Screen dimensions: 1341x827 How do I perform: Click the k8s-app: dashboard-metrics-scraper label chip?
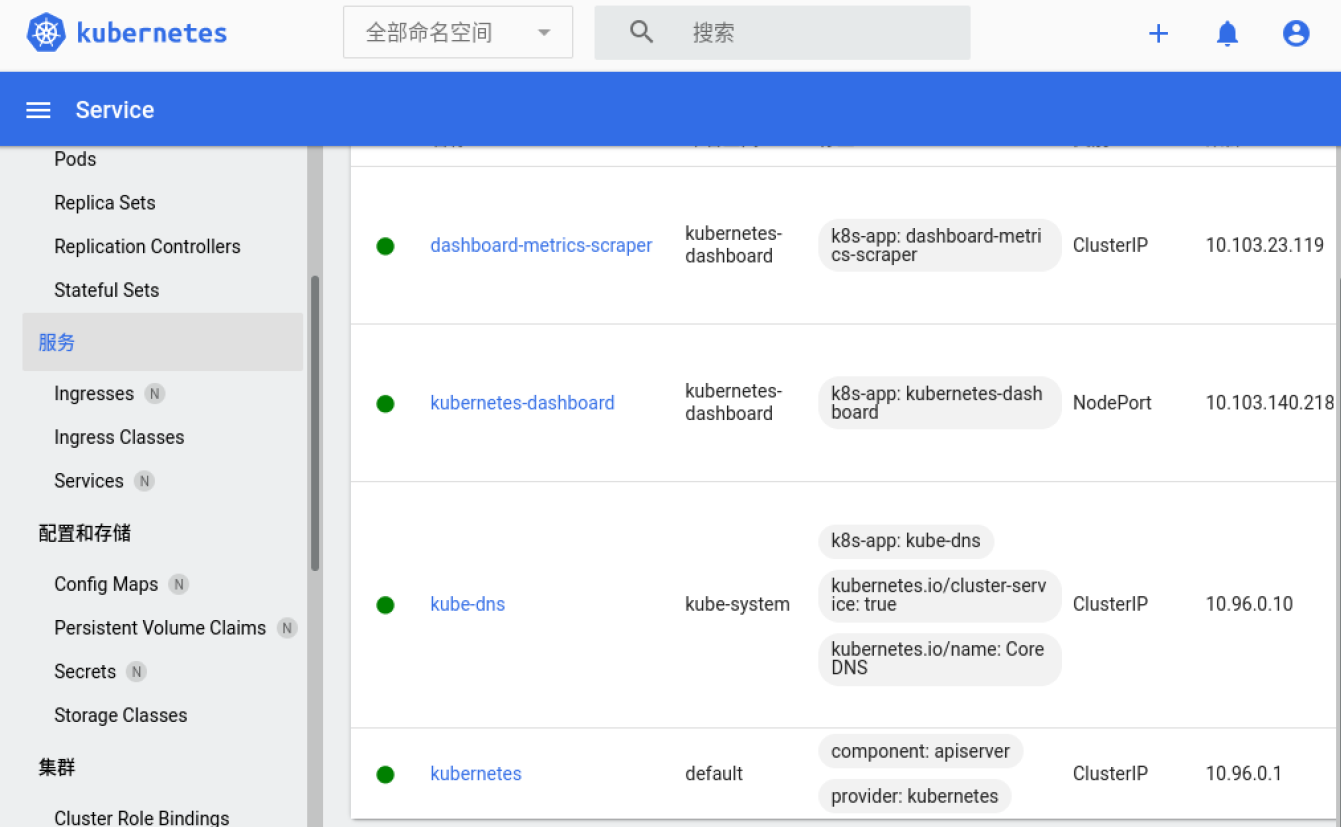(x=939, y=246)
